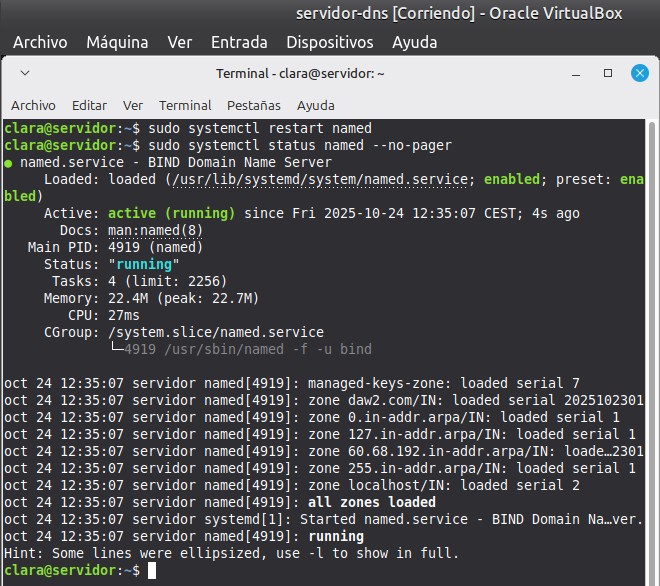
Task: Close the Terminal window with blue X
Action: tap(639, 73)
